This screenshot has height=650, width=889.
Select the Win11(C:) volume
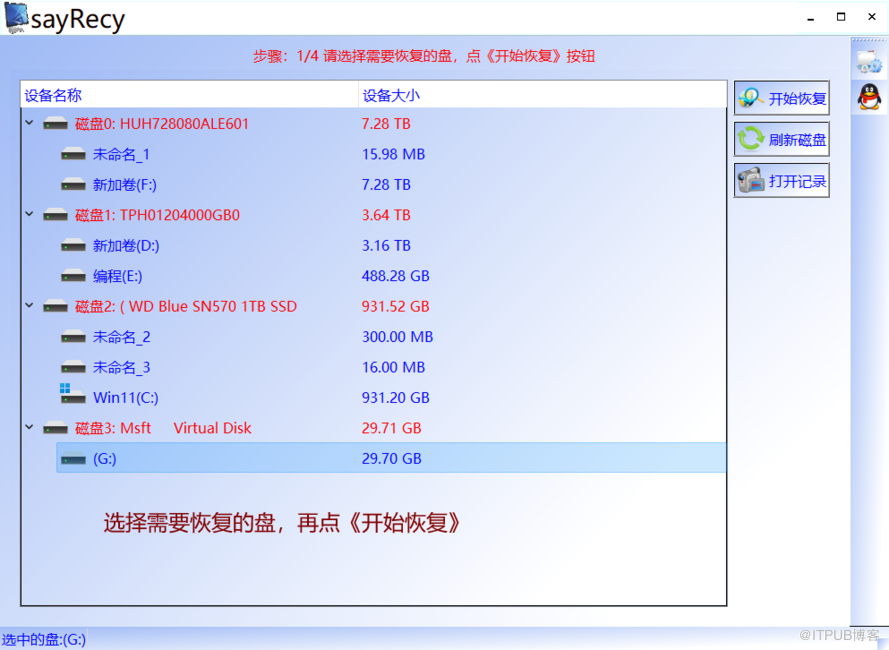click(x=126, y=398)
